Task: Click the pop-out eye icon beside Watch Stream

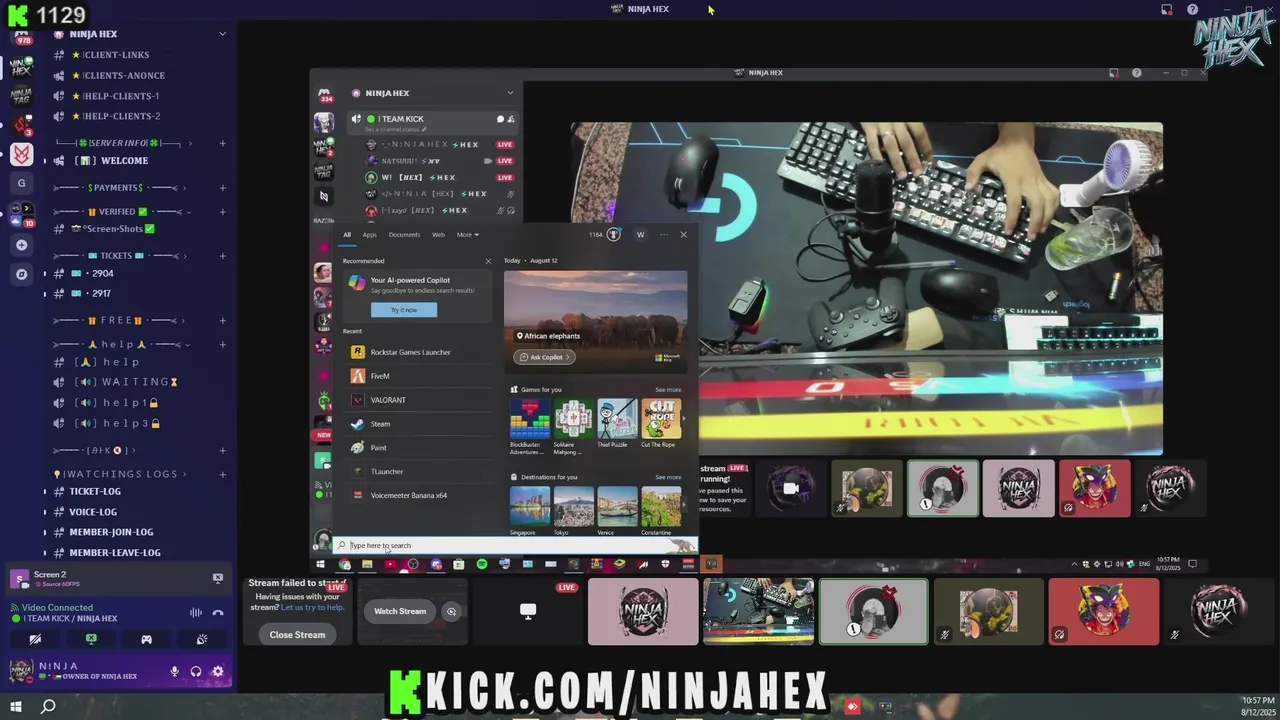Action: tap(451, 611)
